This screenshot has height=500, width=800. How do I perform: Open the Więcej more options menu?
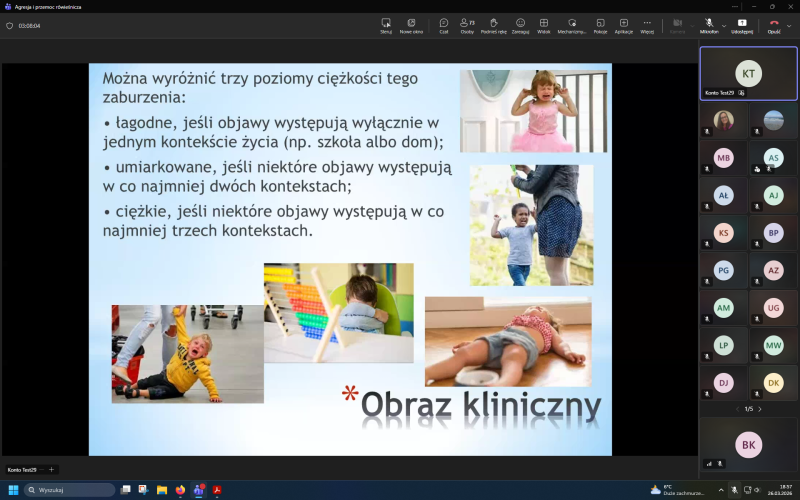point(647,25)
